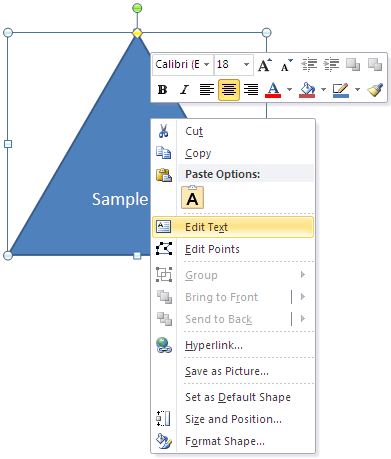
Task: Click Bring Forward icon in mini toolbar
Action: pyautogui.click(x=353, y=64)
